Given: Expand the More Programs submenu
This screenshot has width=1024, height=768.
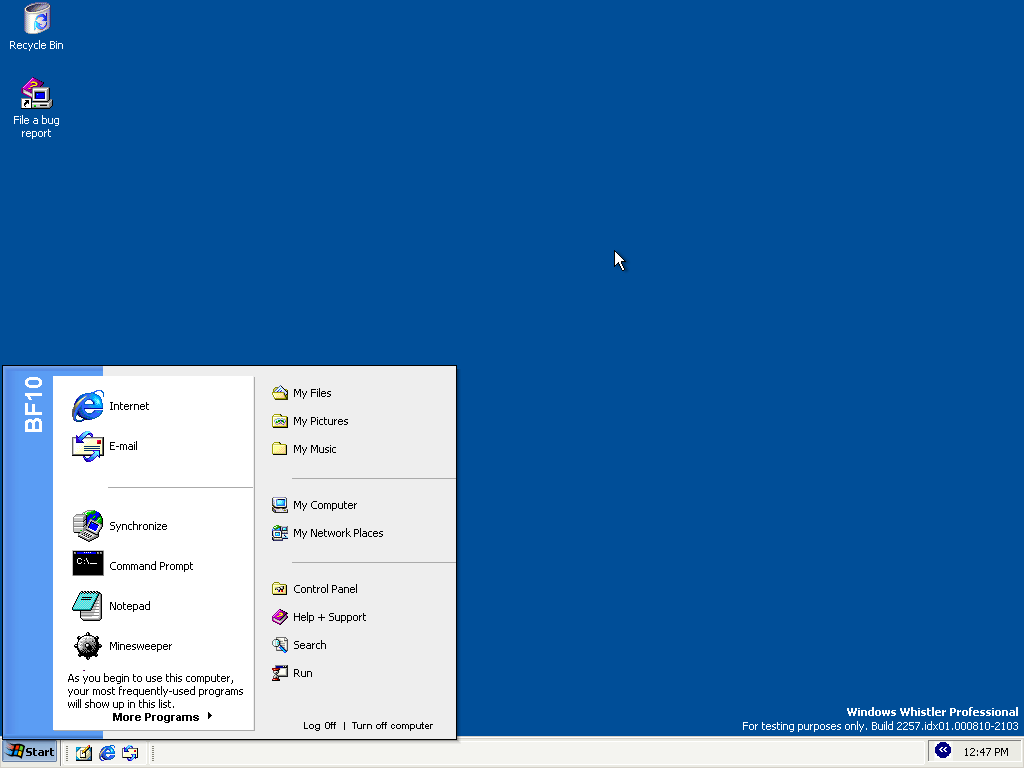Looking at the screenshot, I should click(x=162, y=717).
